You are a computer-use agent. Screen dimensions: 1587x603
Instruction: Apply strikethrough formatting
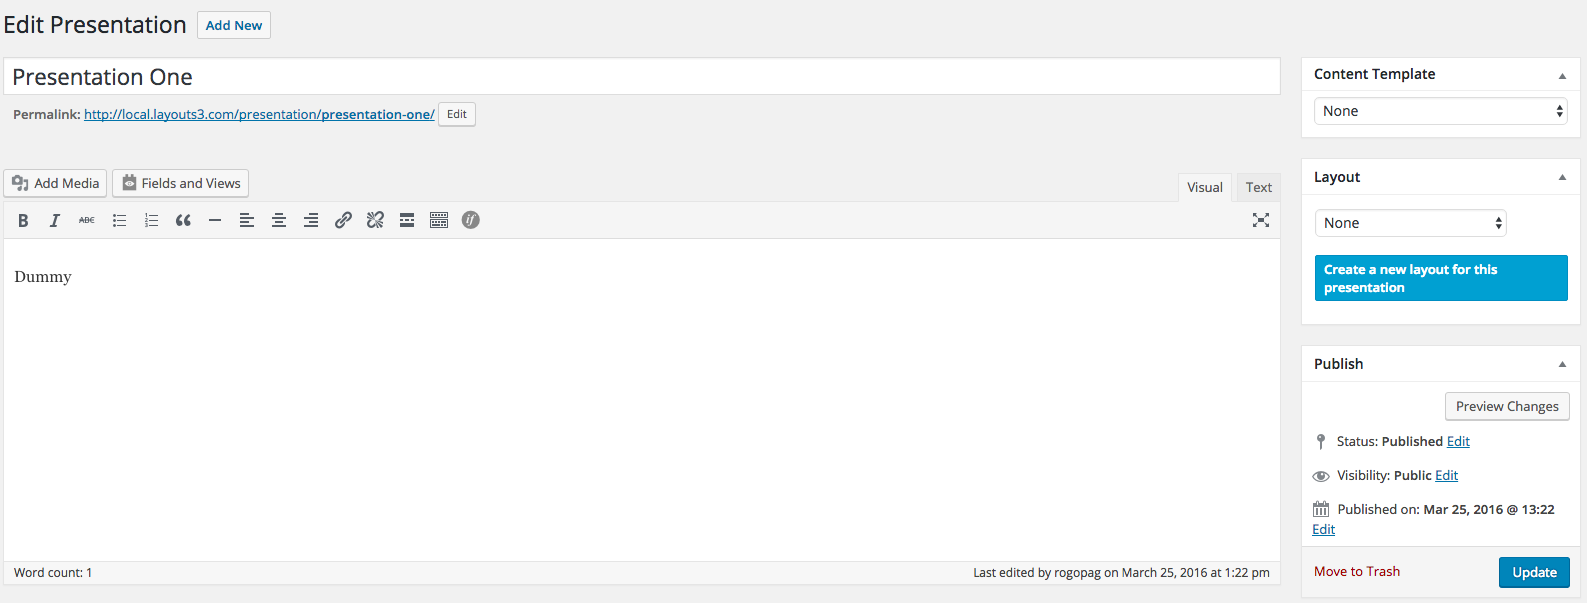point(87,220)
